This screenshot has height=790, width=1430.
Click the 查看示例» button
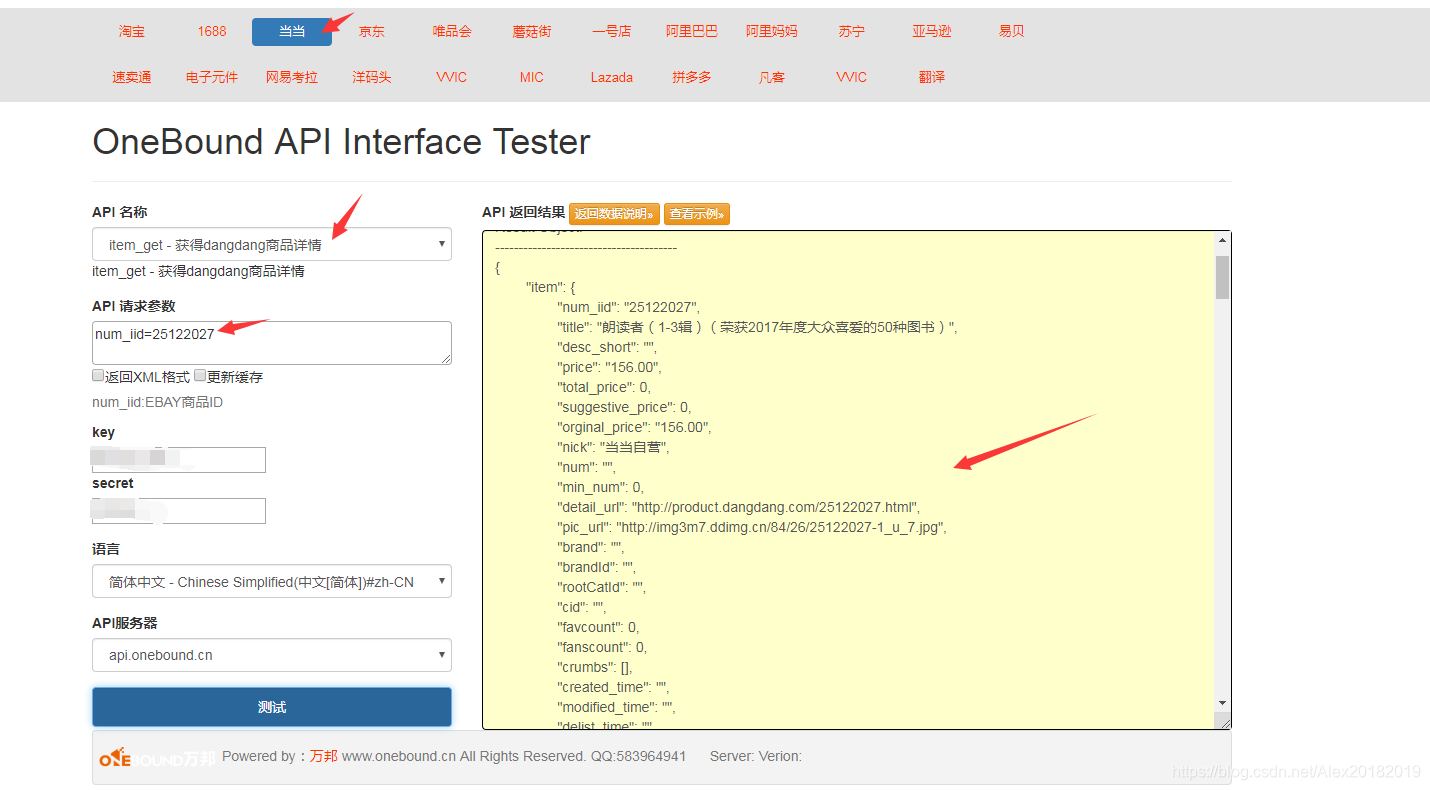[x=697, y=214]
